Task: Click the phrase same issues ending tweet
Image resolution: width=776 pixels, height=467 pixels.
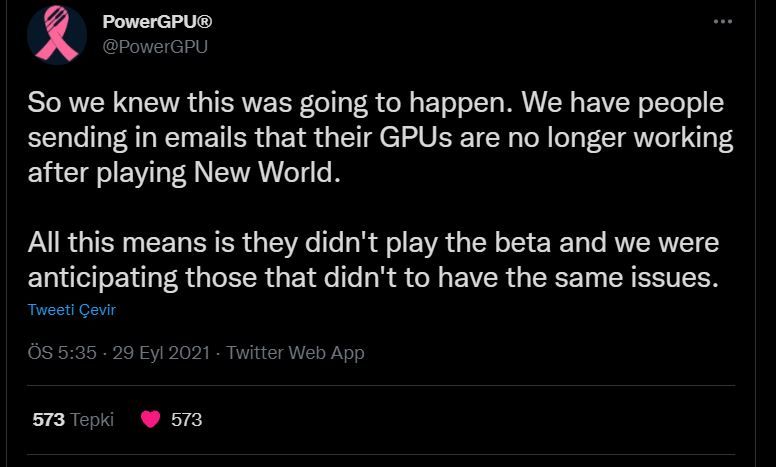Action: (636, 278)
